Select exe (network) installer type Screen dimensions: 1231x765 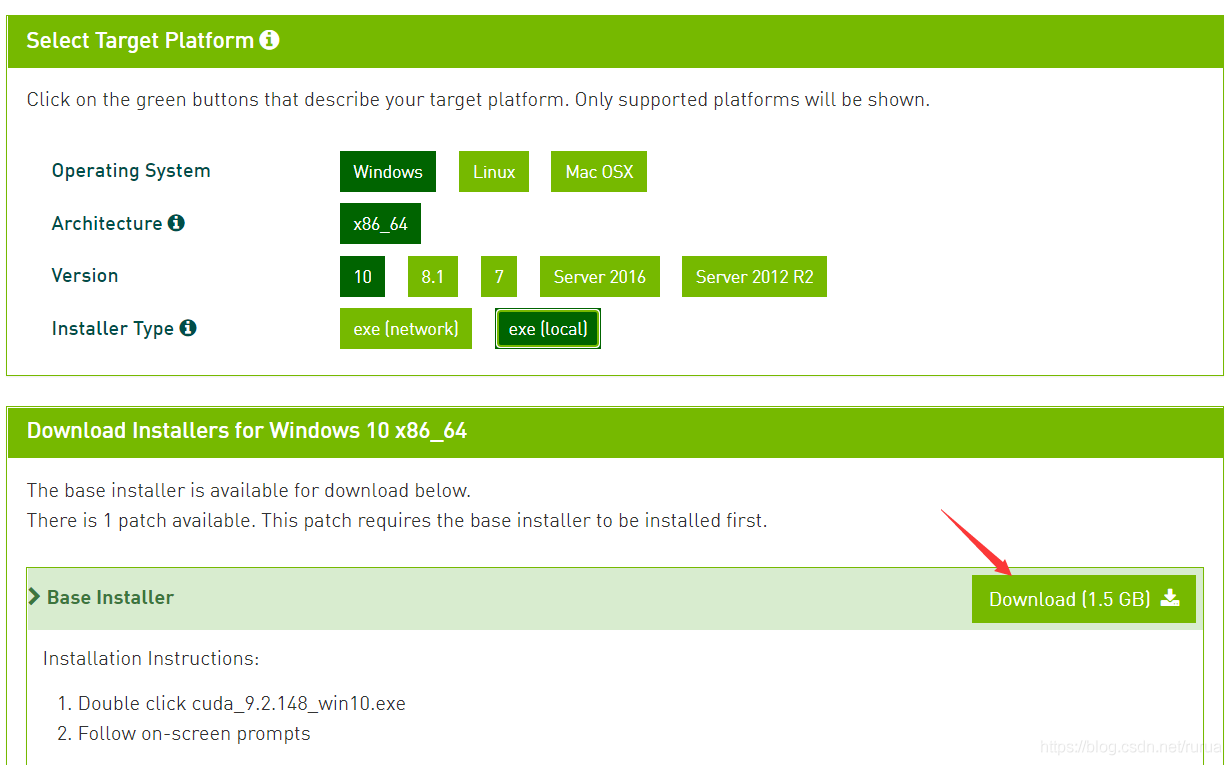click(406, 329)
